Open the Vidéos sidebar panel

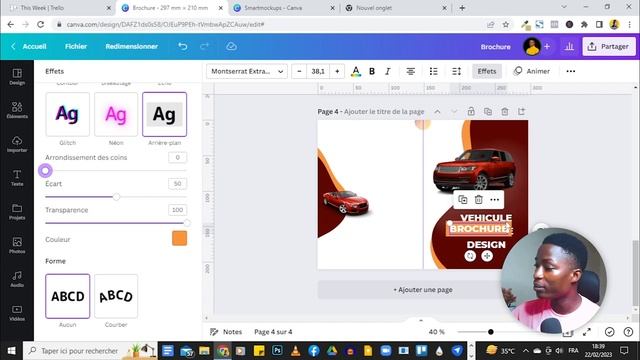point(17,313)
